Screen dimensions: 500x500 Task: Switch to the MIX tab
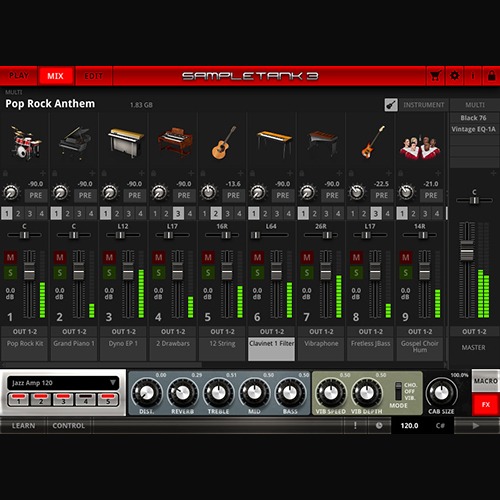click(55, 76)
